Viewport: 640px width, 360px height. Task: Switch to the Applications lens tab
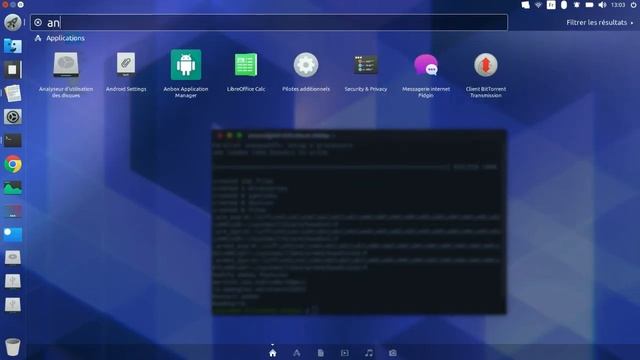pyautogui.click(x=297, y=353)
